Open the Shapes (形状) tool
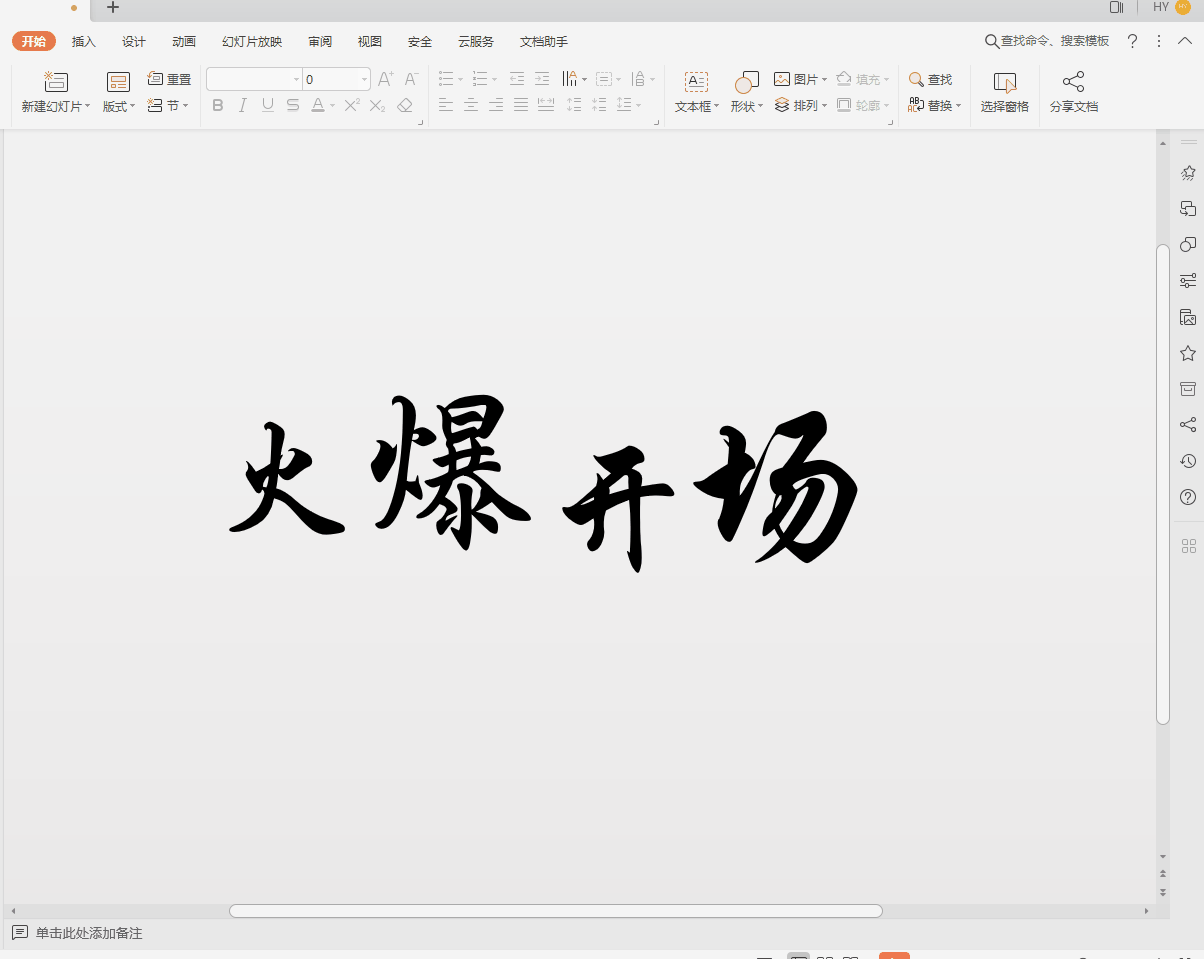Screen dimensions: 1204x959 [746, 82]
